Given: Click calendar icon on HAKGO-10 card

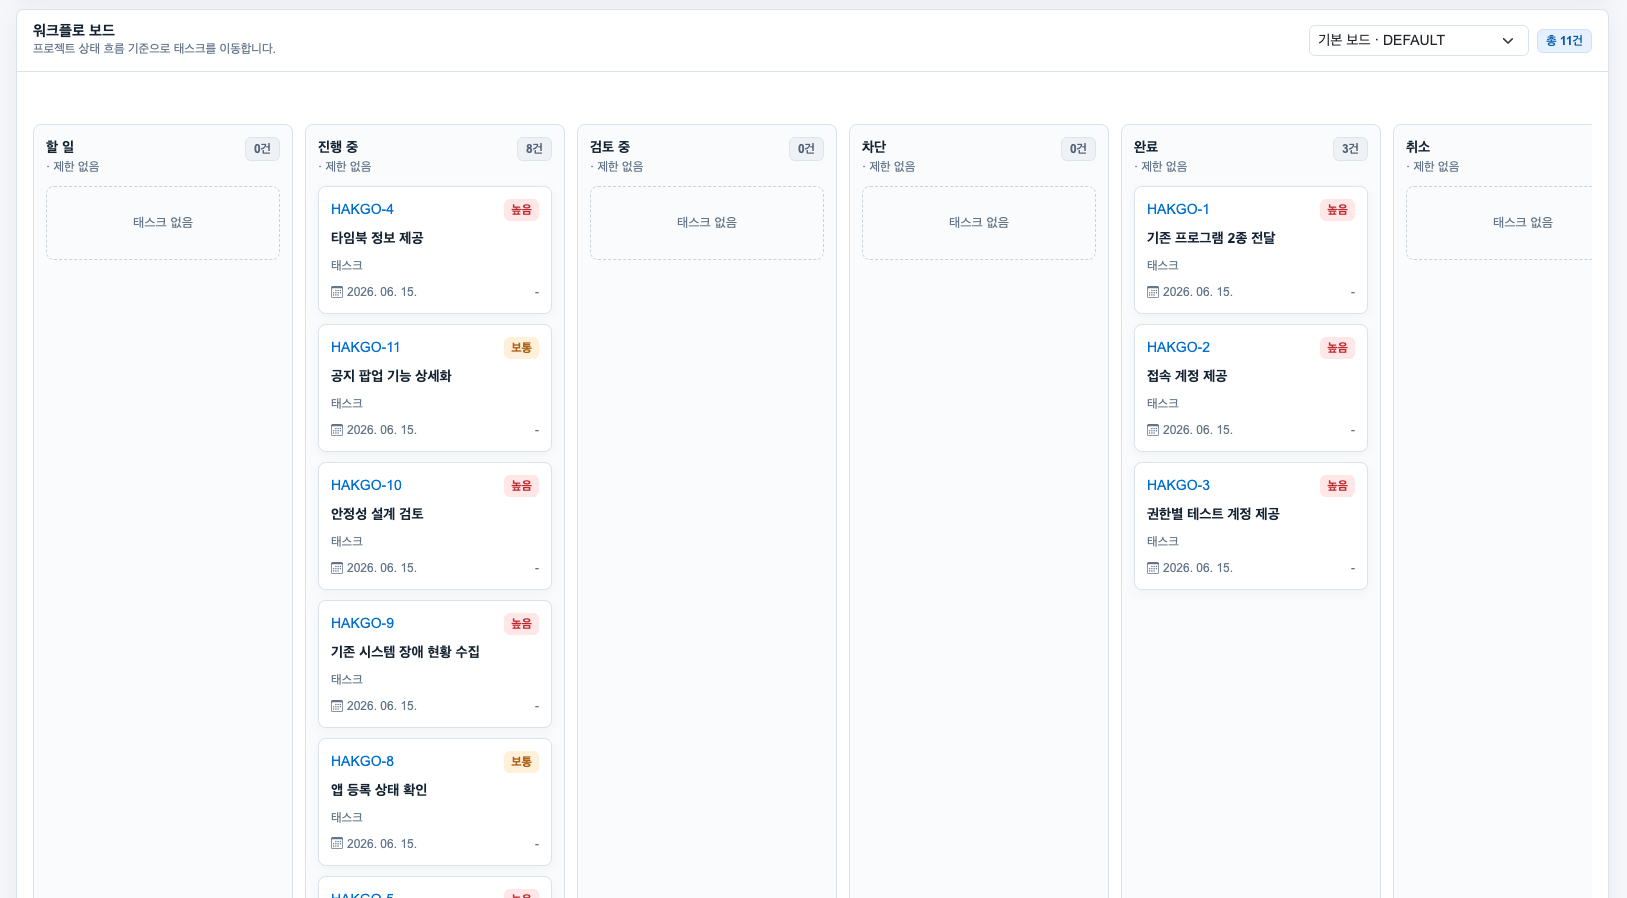Looking at the screenshot, I should [x=337, y=568].
